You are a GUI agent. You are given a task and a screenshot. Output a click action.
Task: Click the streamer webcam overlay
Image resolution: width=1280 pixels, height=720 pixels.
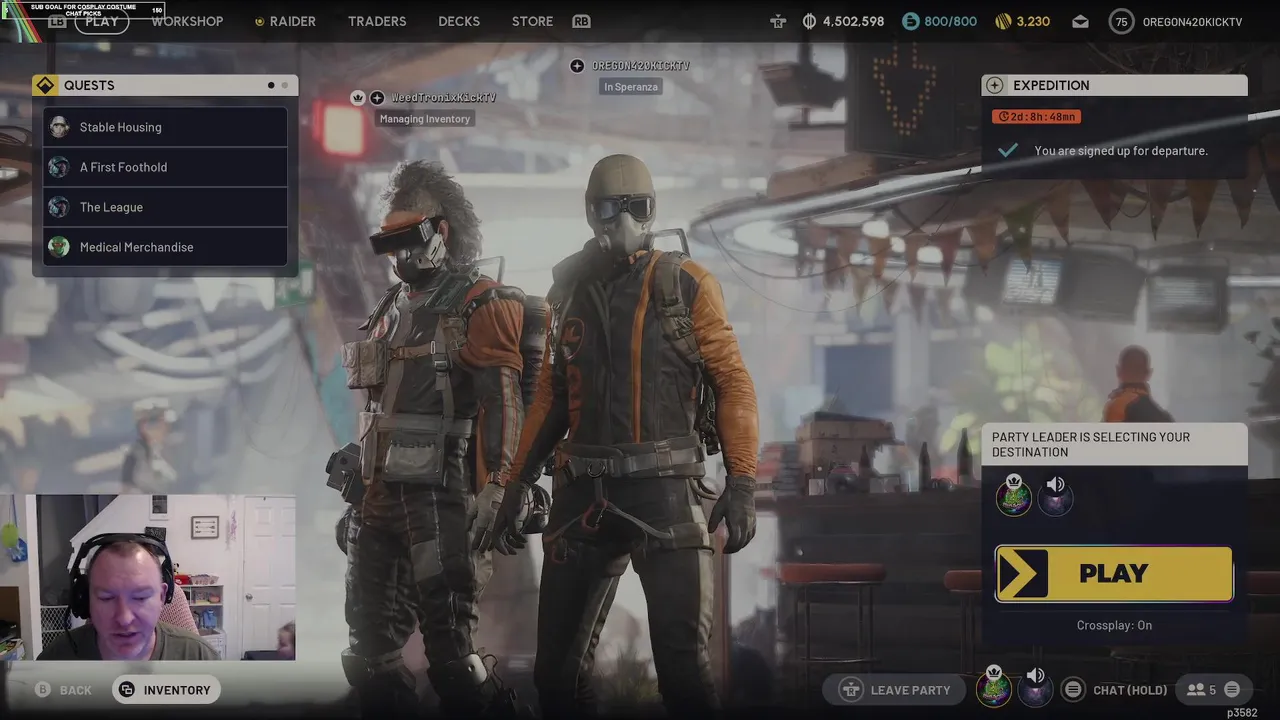point(148,577)
